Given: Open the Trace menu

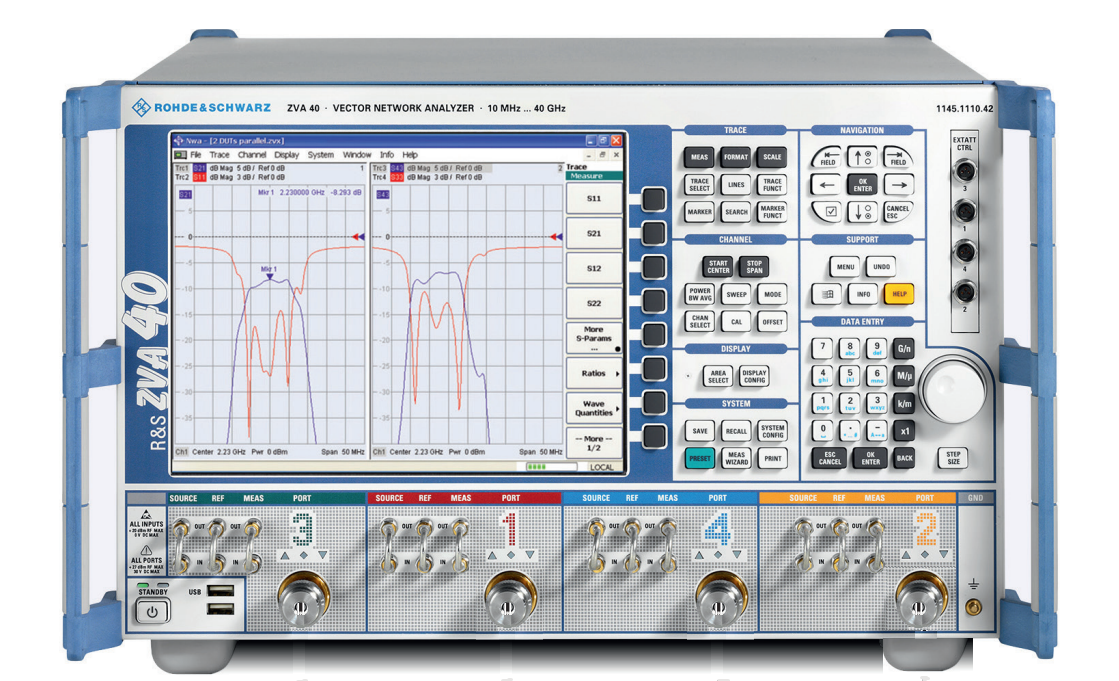Looking at the screenshot, I should point(219,155).
